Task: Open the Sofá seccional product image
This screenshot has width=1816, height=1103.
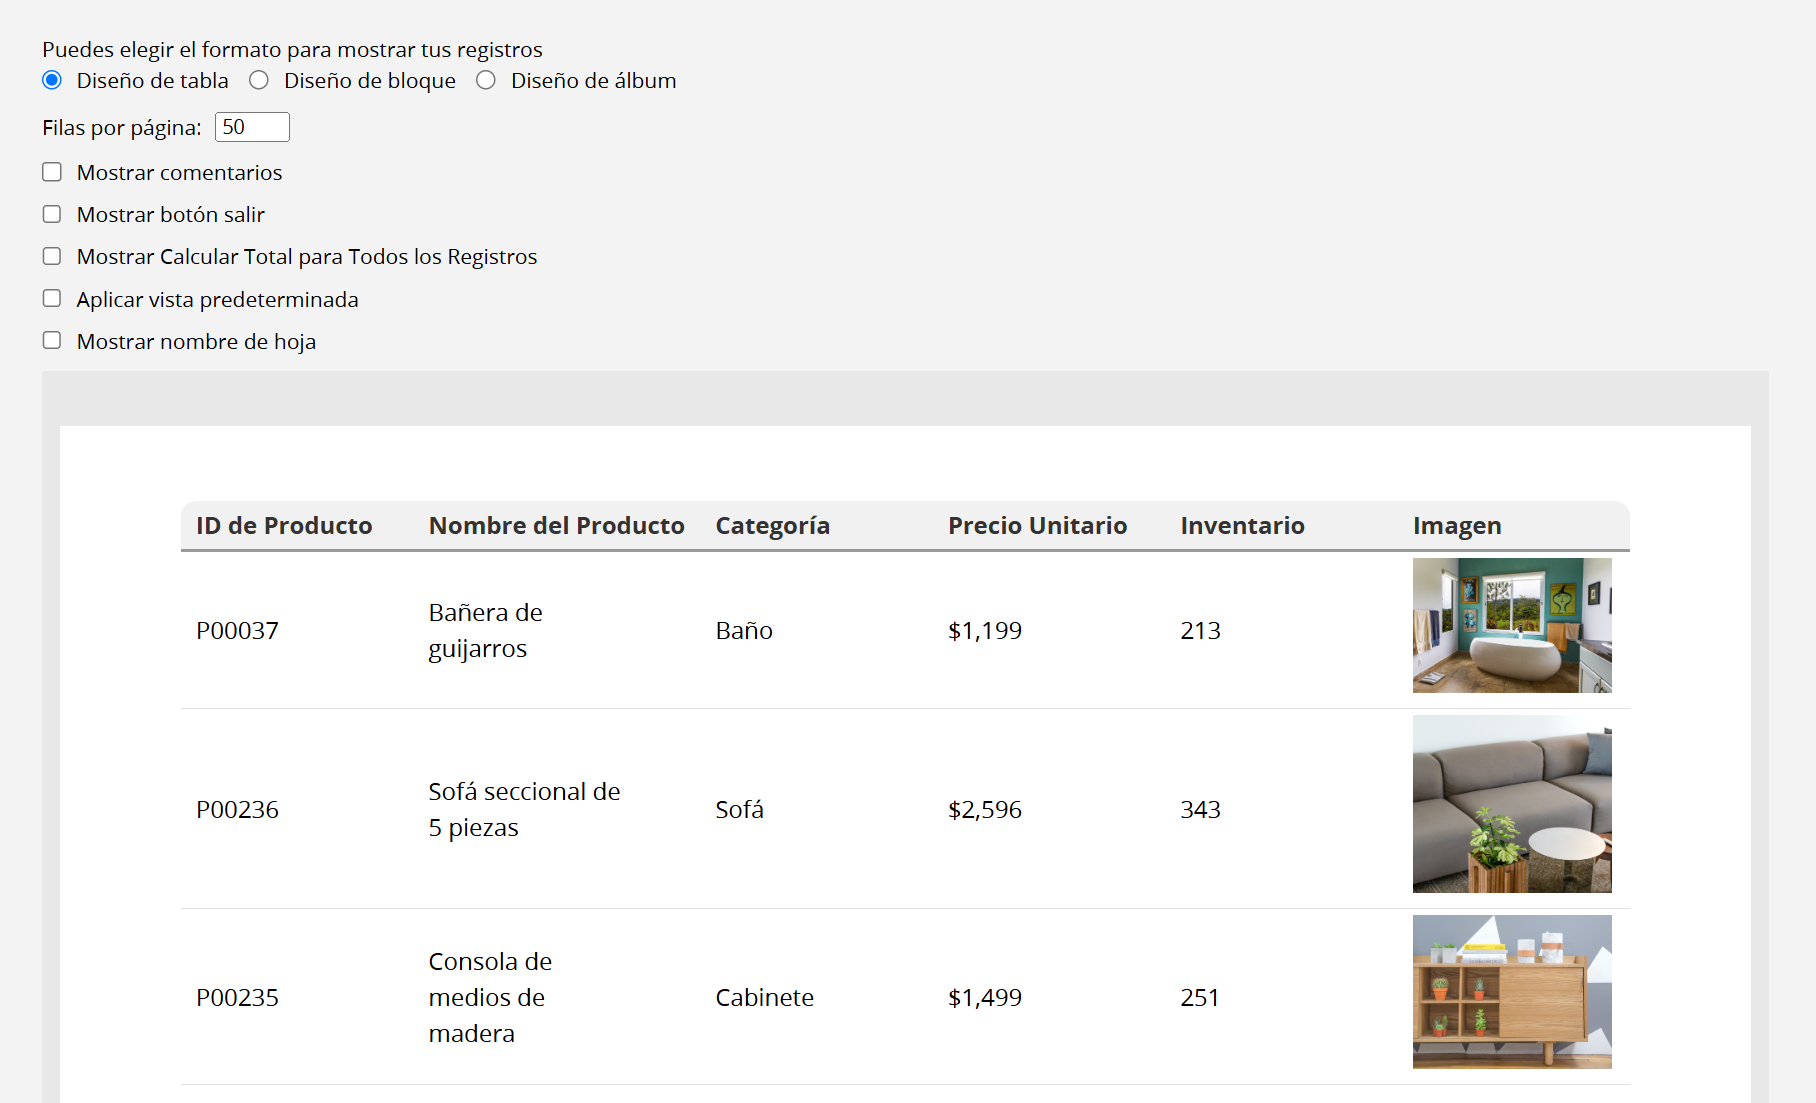Action: pyautogui.click(x=1512, y=804)
